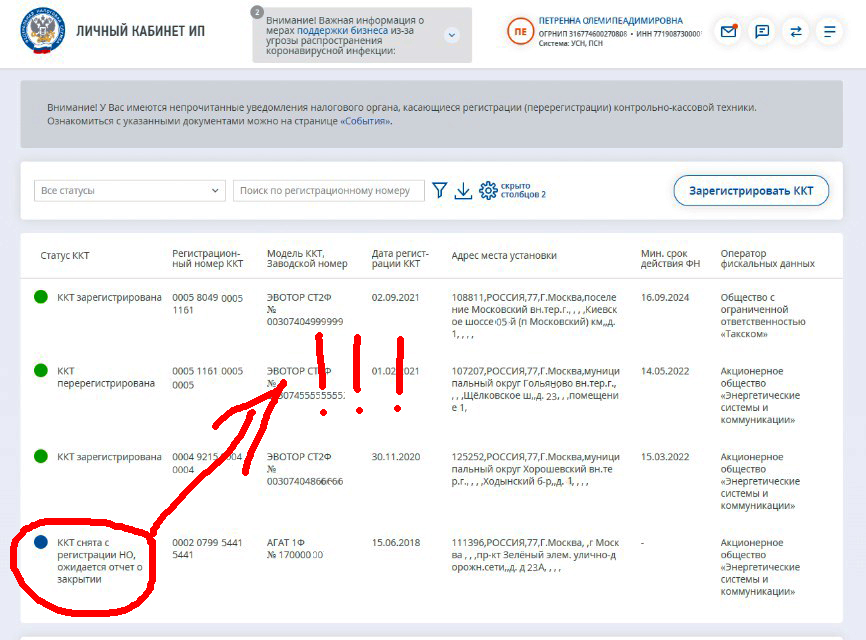The image size is (866, 640).
Task: Click the FNS tax service logo
Action: tap(40, 31)
